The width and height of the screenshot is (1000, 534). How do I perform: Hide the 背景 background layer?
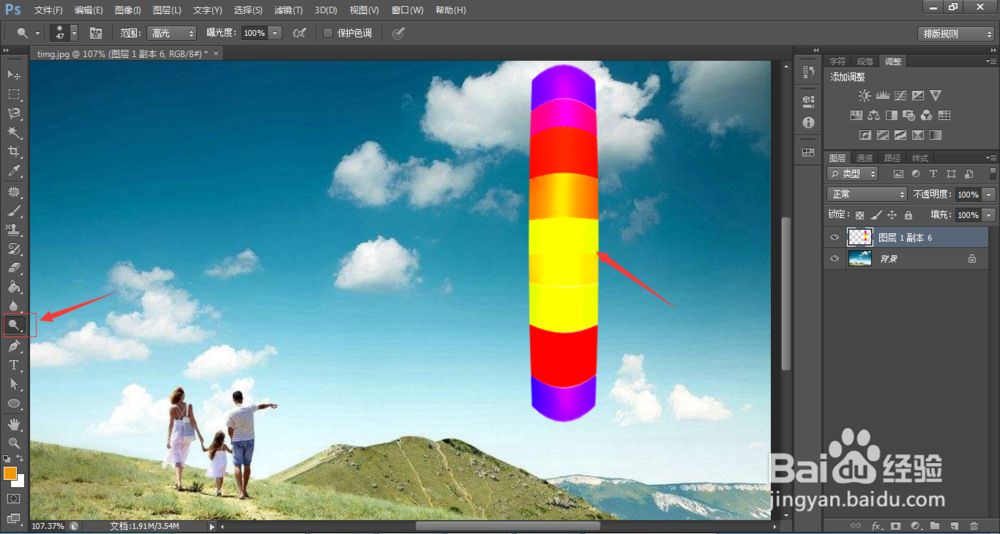[x=834, y=258]
